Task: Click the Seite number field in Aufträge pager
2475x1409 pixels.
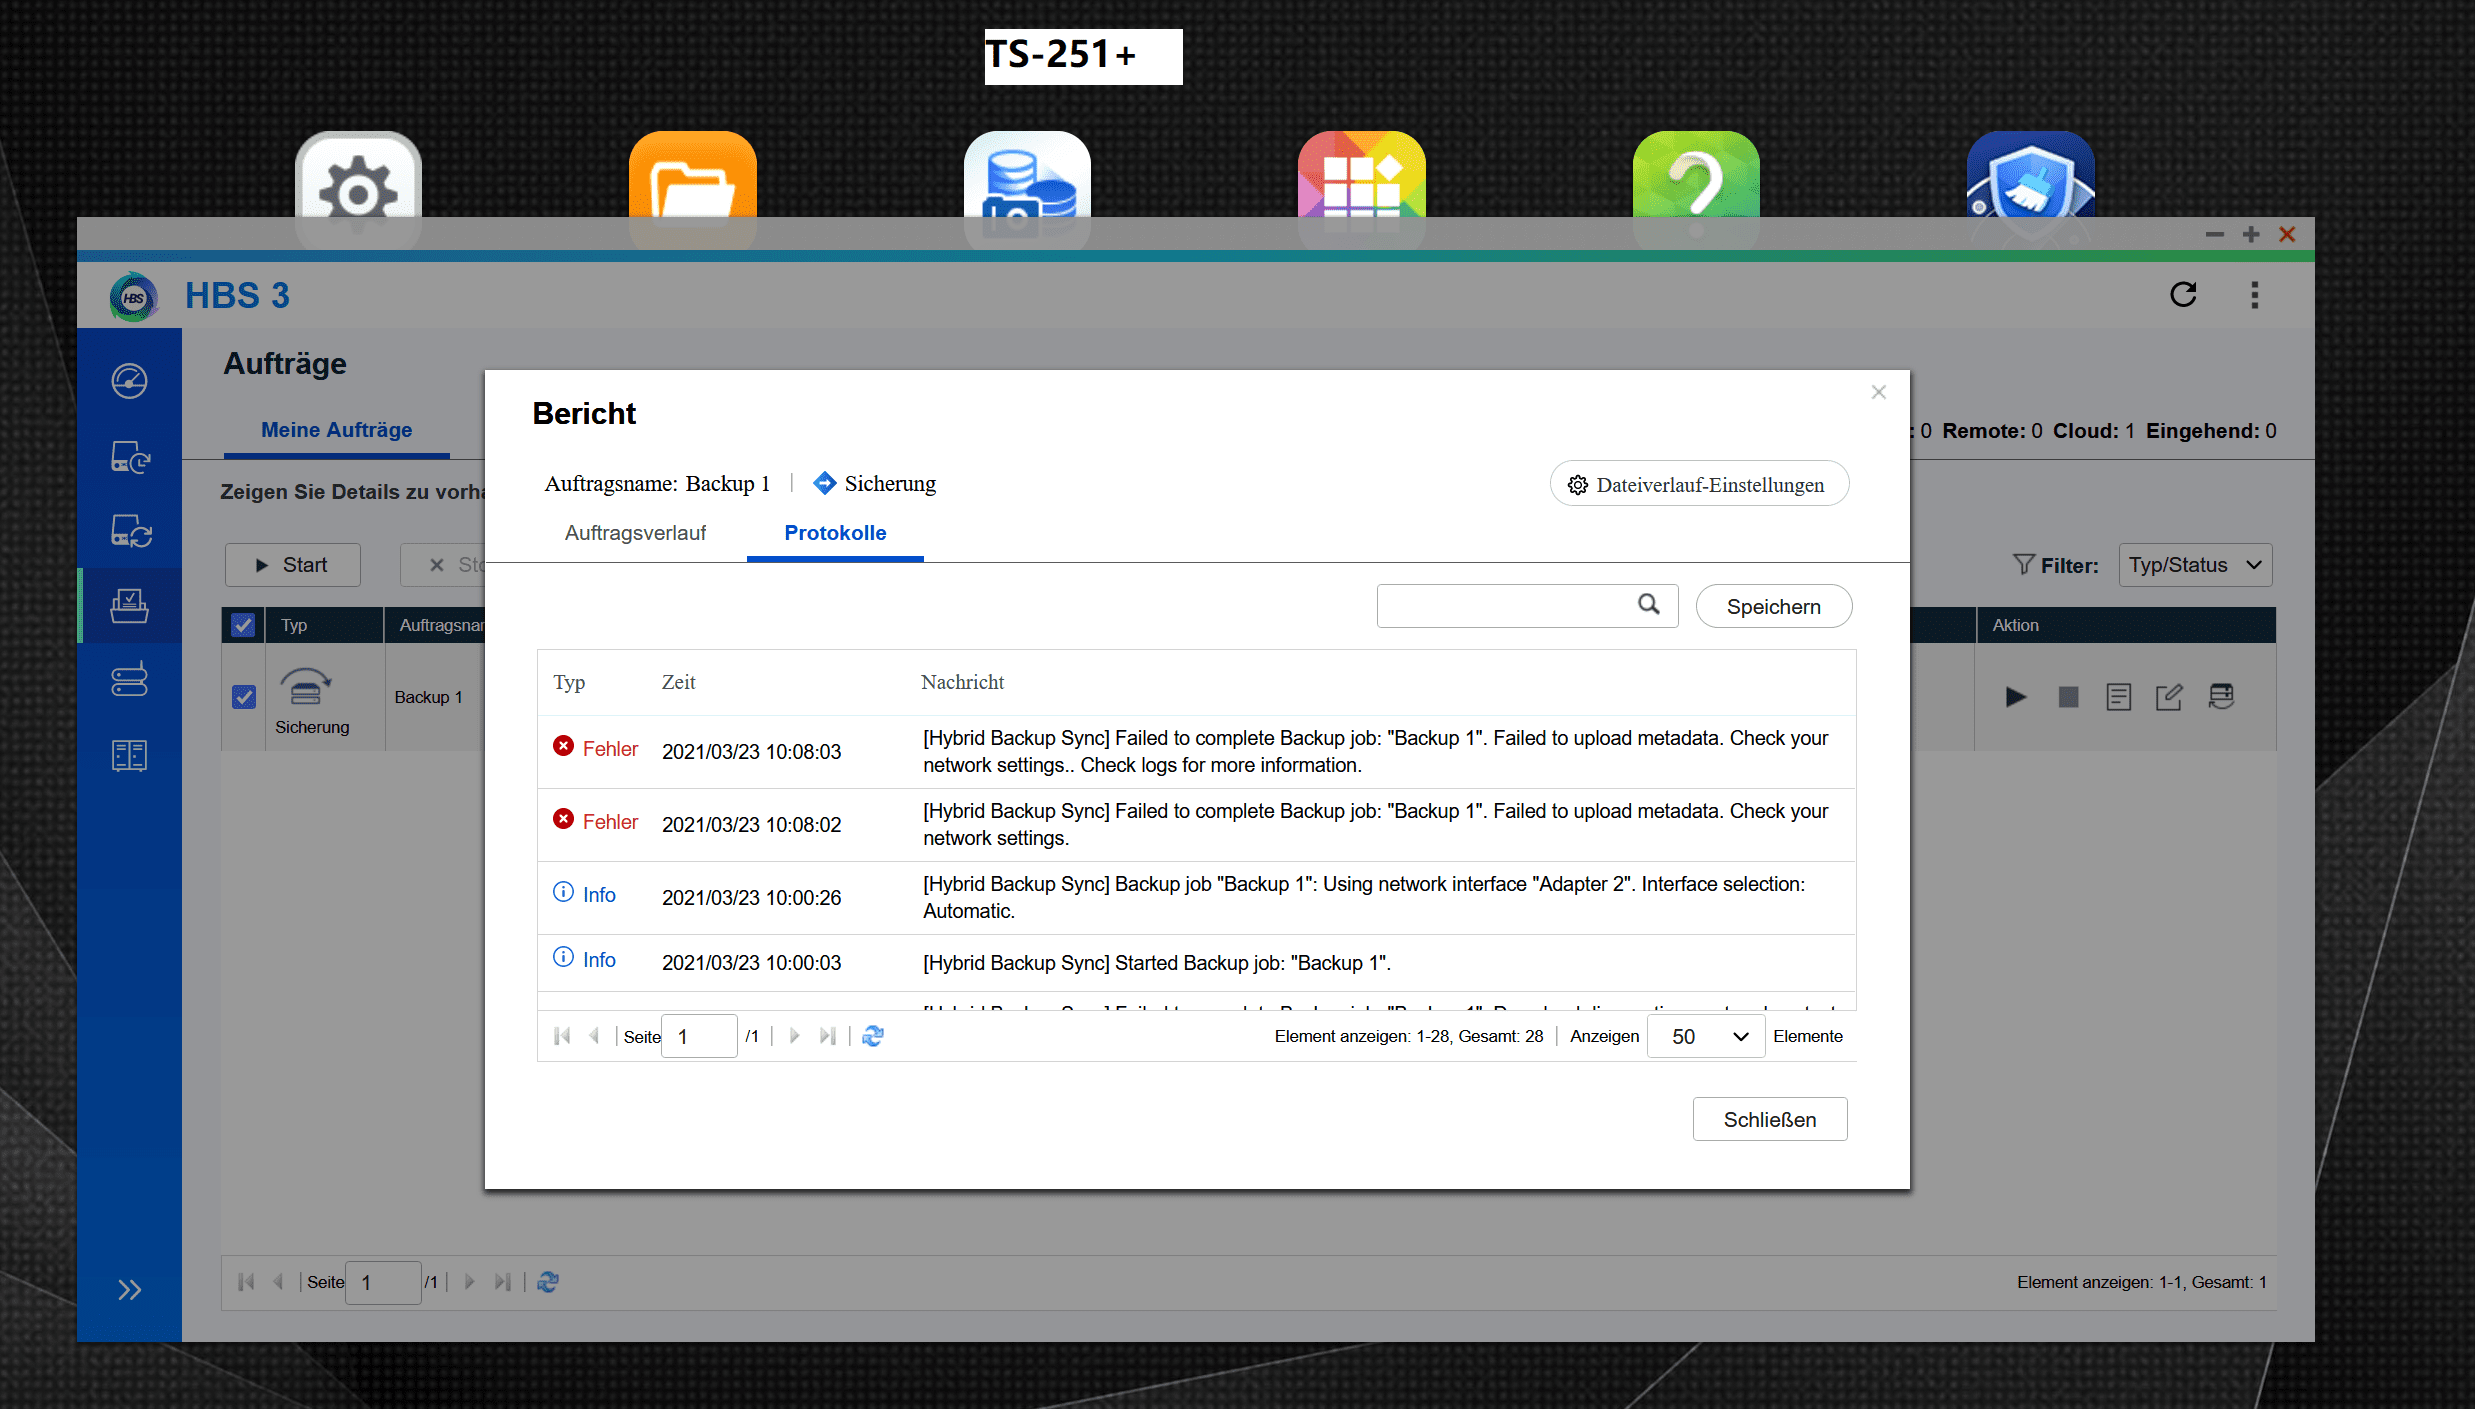Action: pyautogui.click(x=383, y=1282)
